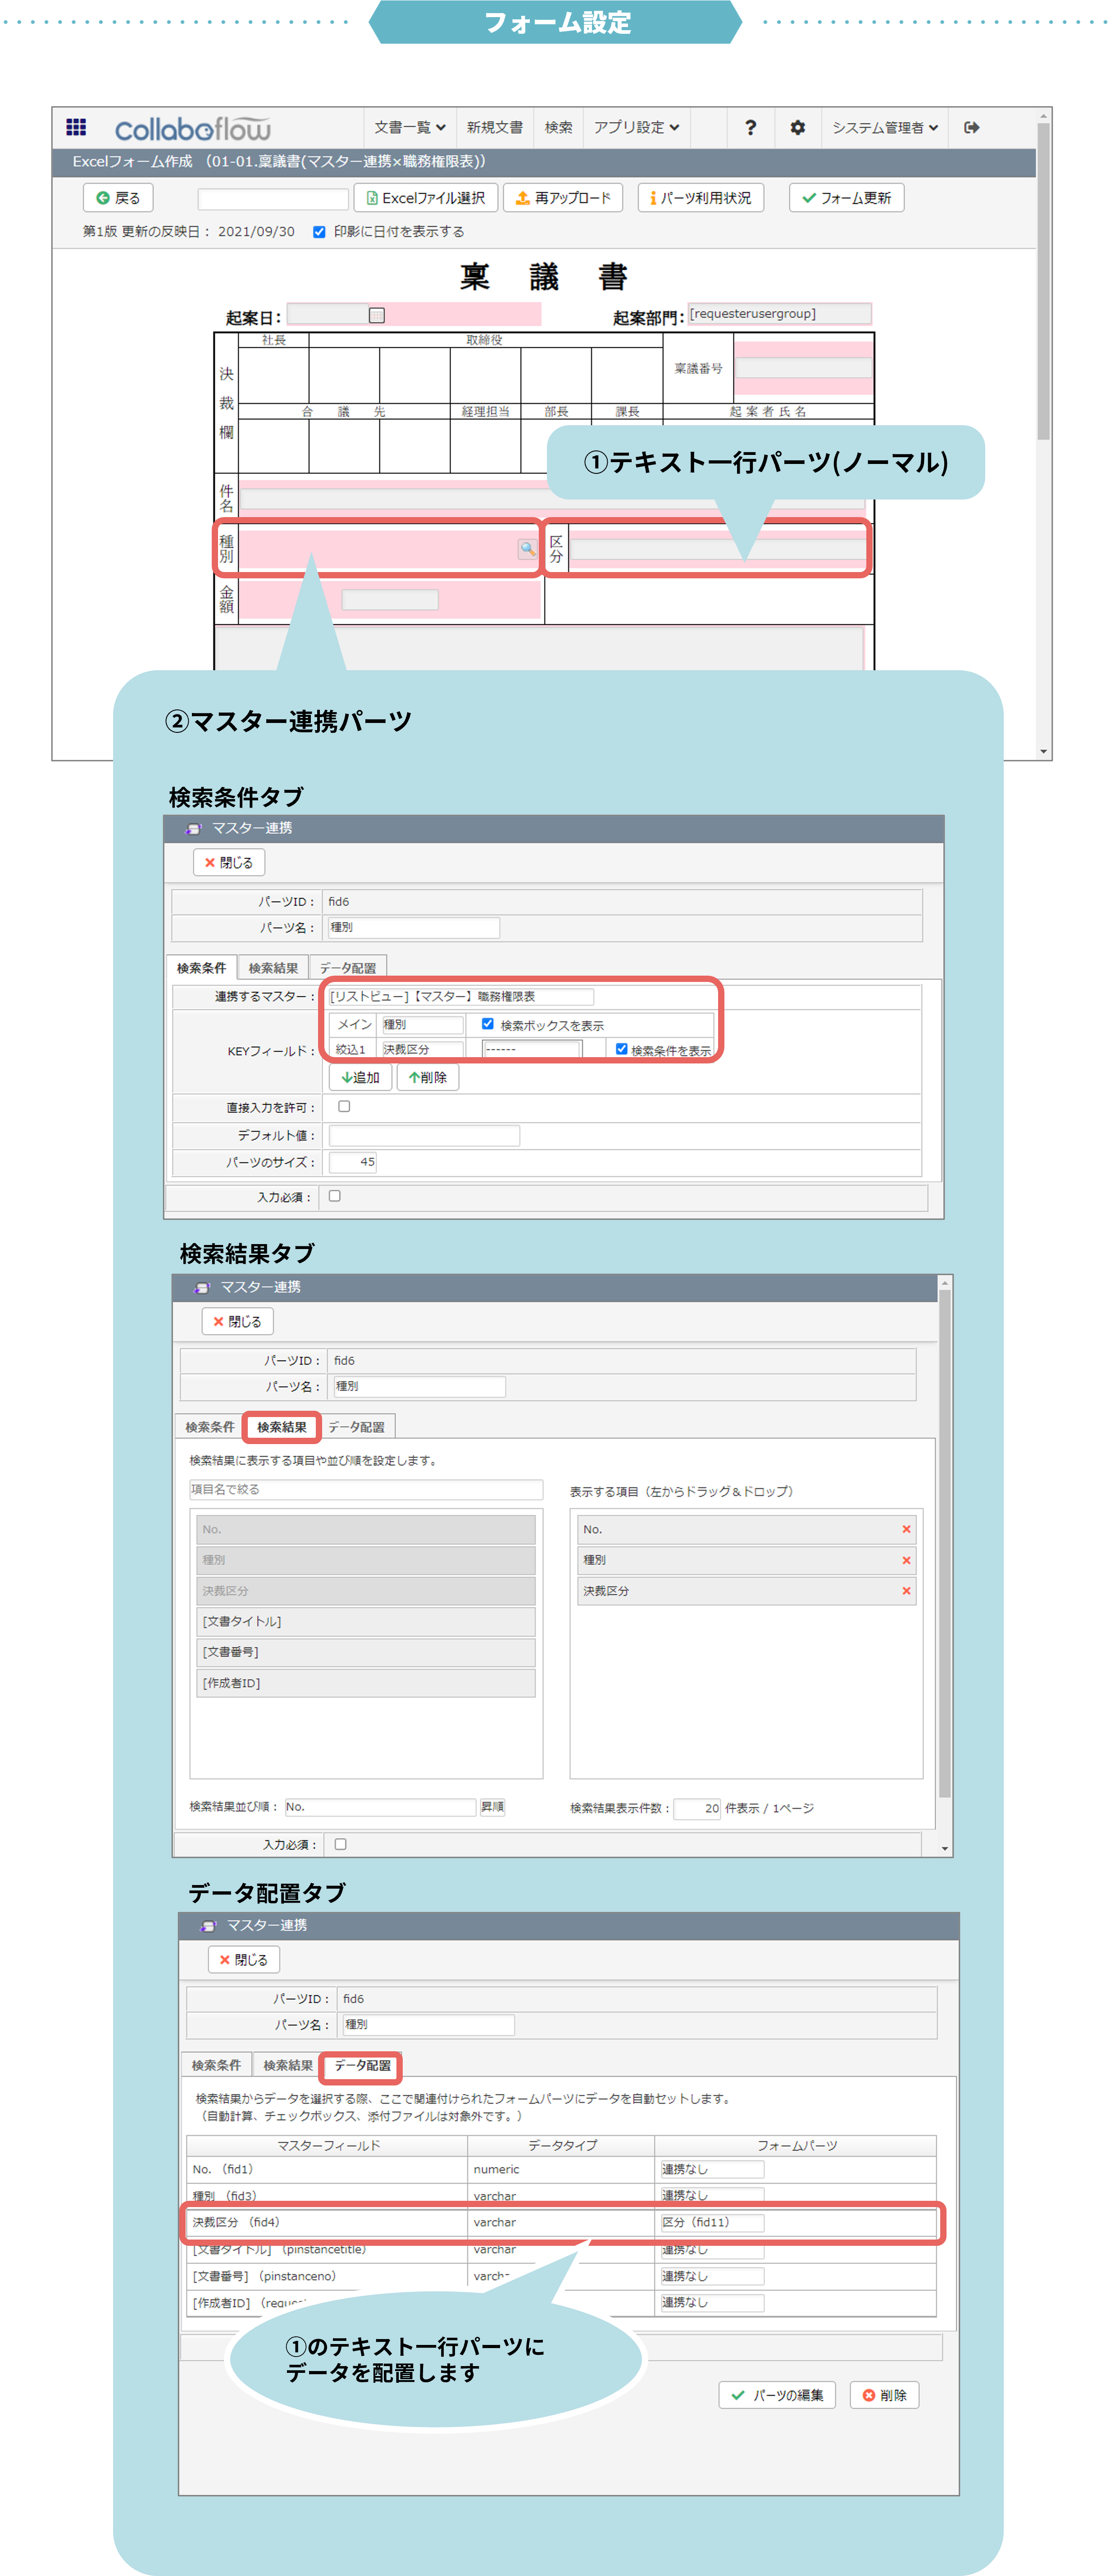Image resolution: width=1115 pixels, height=2576 pixels.
Task: Open システム管理者 user dropdown
Action: tap(885, 127)
